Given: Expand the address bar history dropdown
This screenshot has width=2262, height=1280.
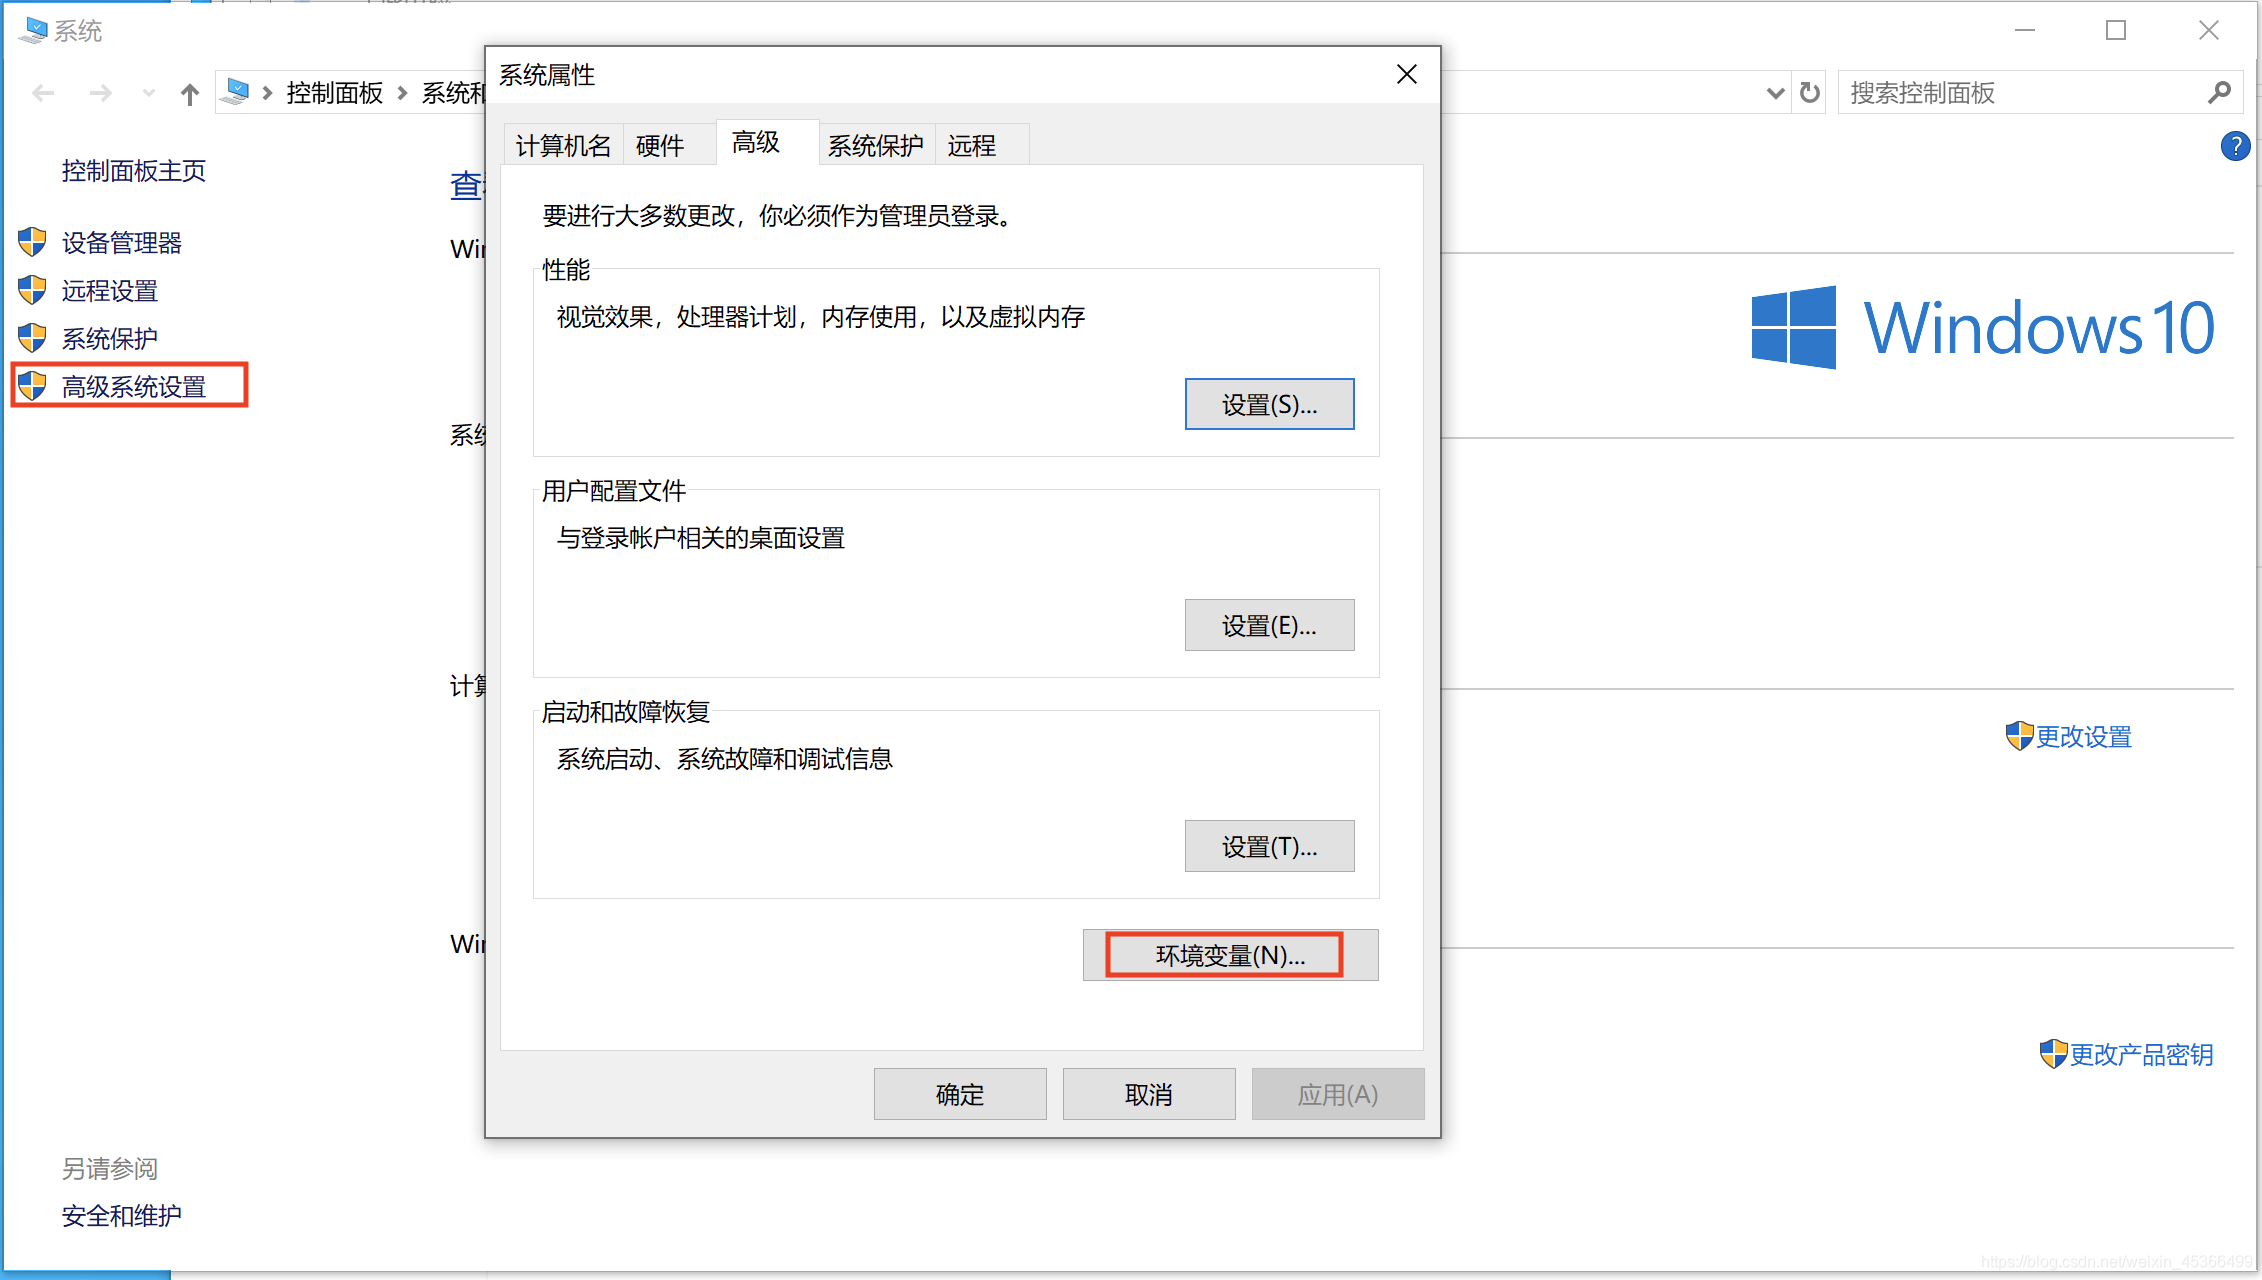Looking at the screenshot, I should (1775, 93).
